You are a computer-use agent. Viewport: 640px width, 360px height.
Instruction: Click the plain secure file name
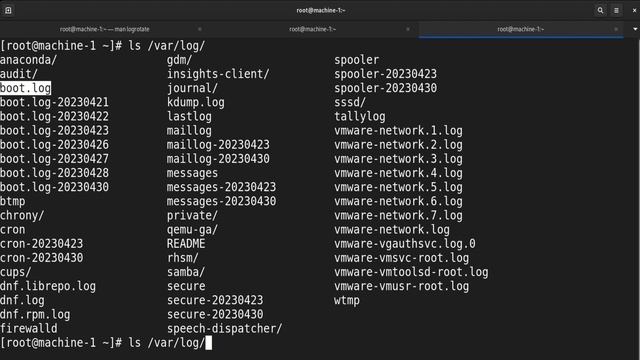tap(186, 286)
